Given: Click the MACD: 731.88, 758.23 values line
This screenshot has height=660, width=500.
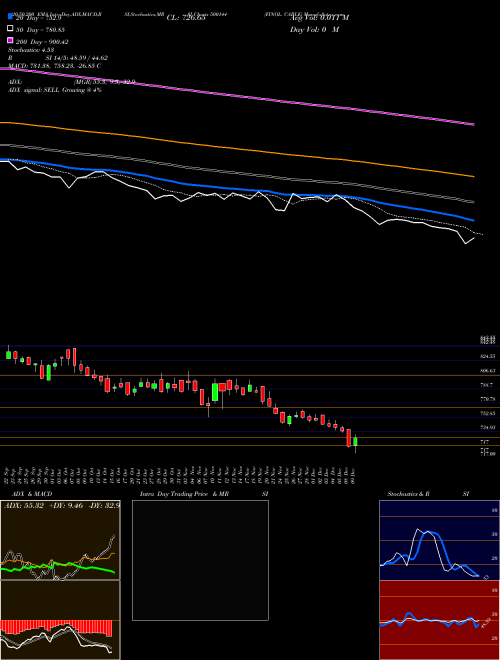Looking at the screenshot, I should coord(54,66).
